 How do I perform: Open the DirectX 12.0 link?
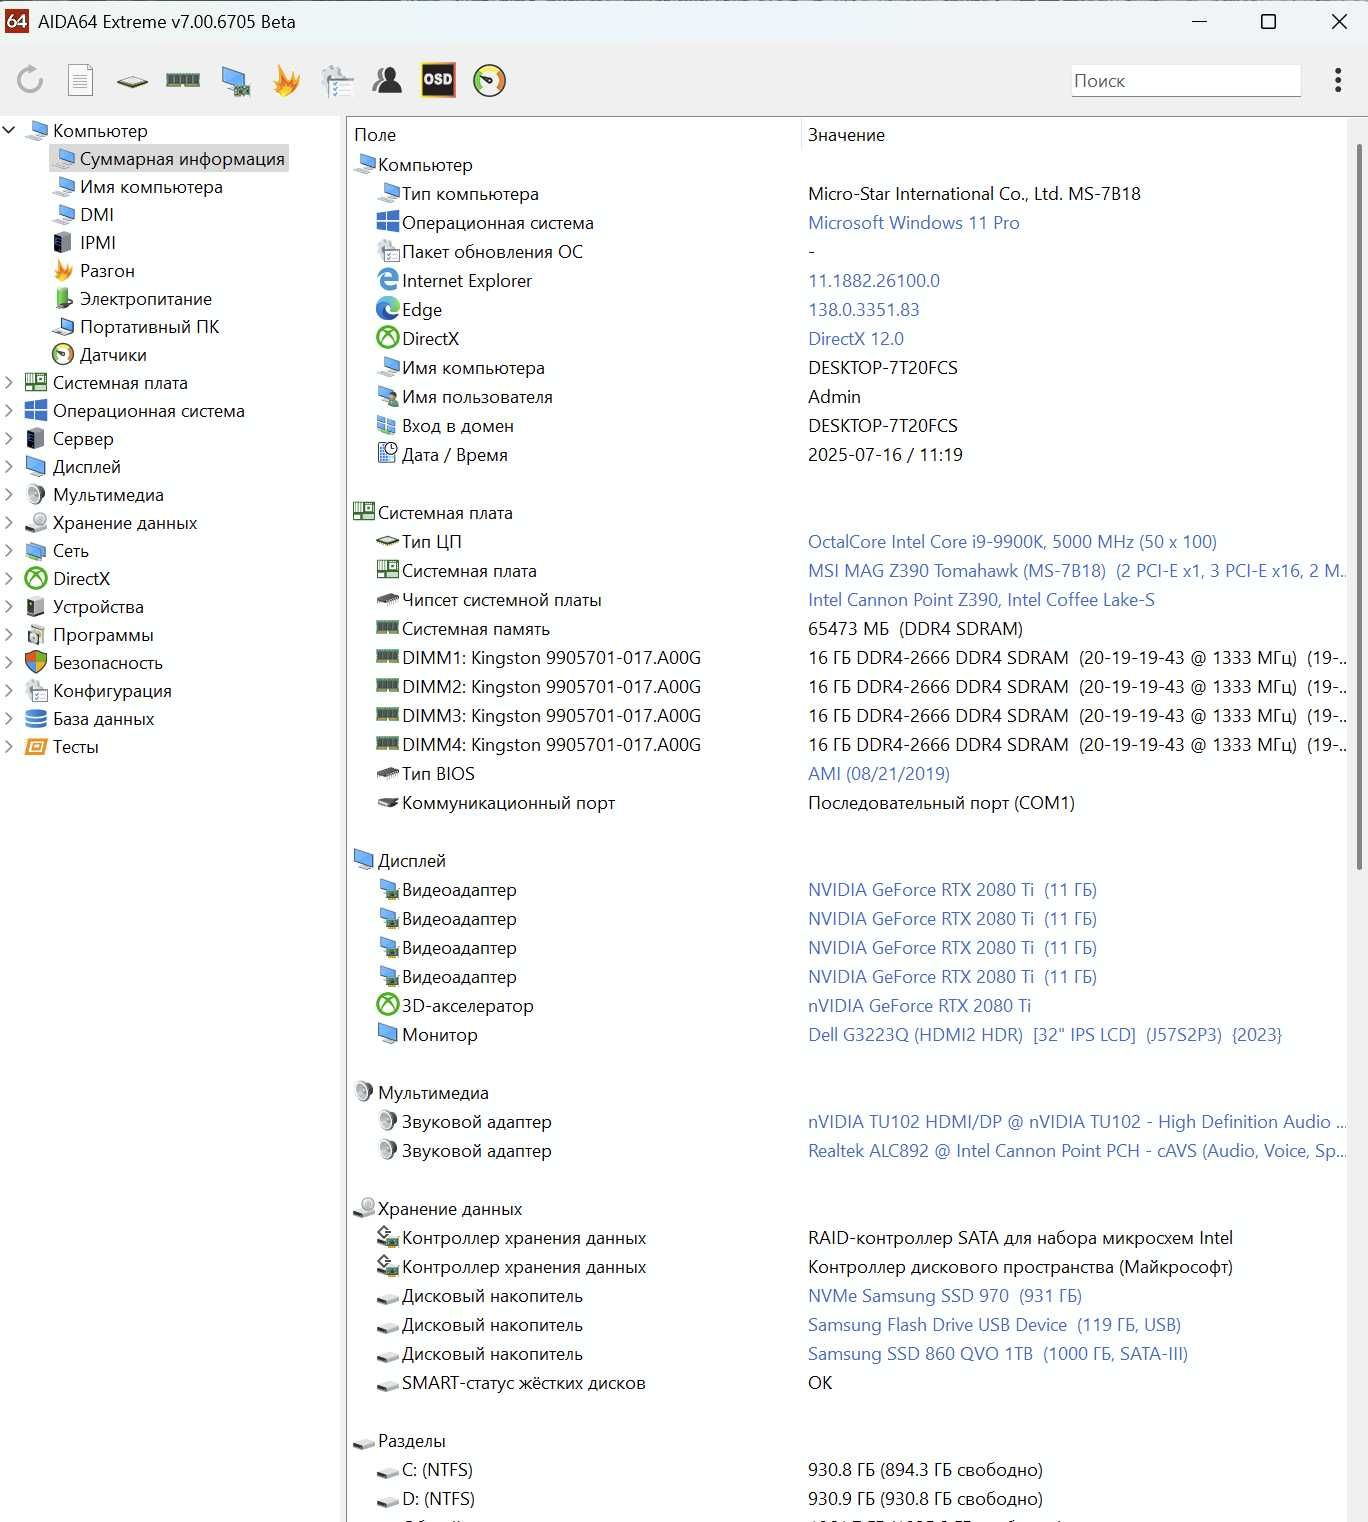(x=856, y=338)
